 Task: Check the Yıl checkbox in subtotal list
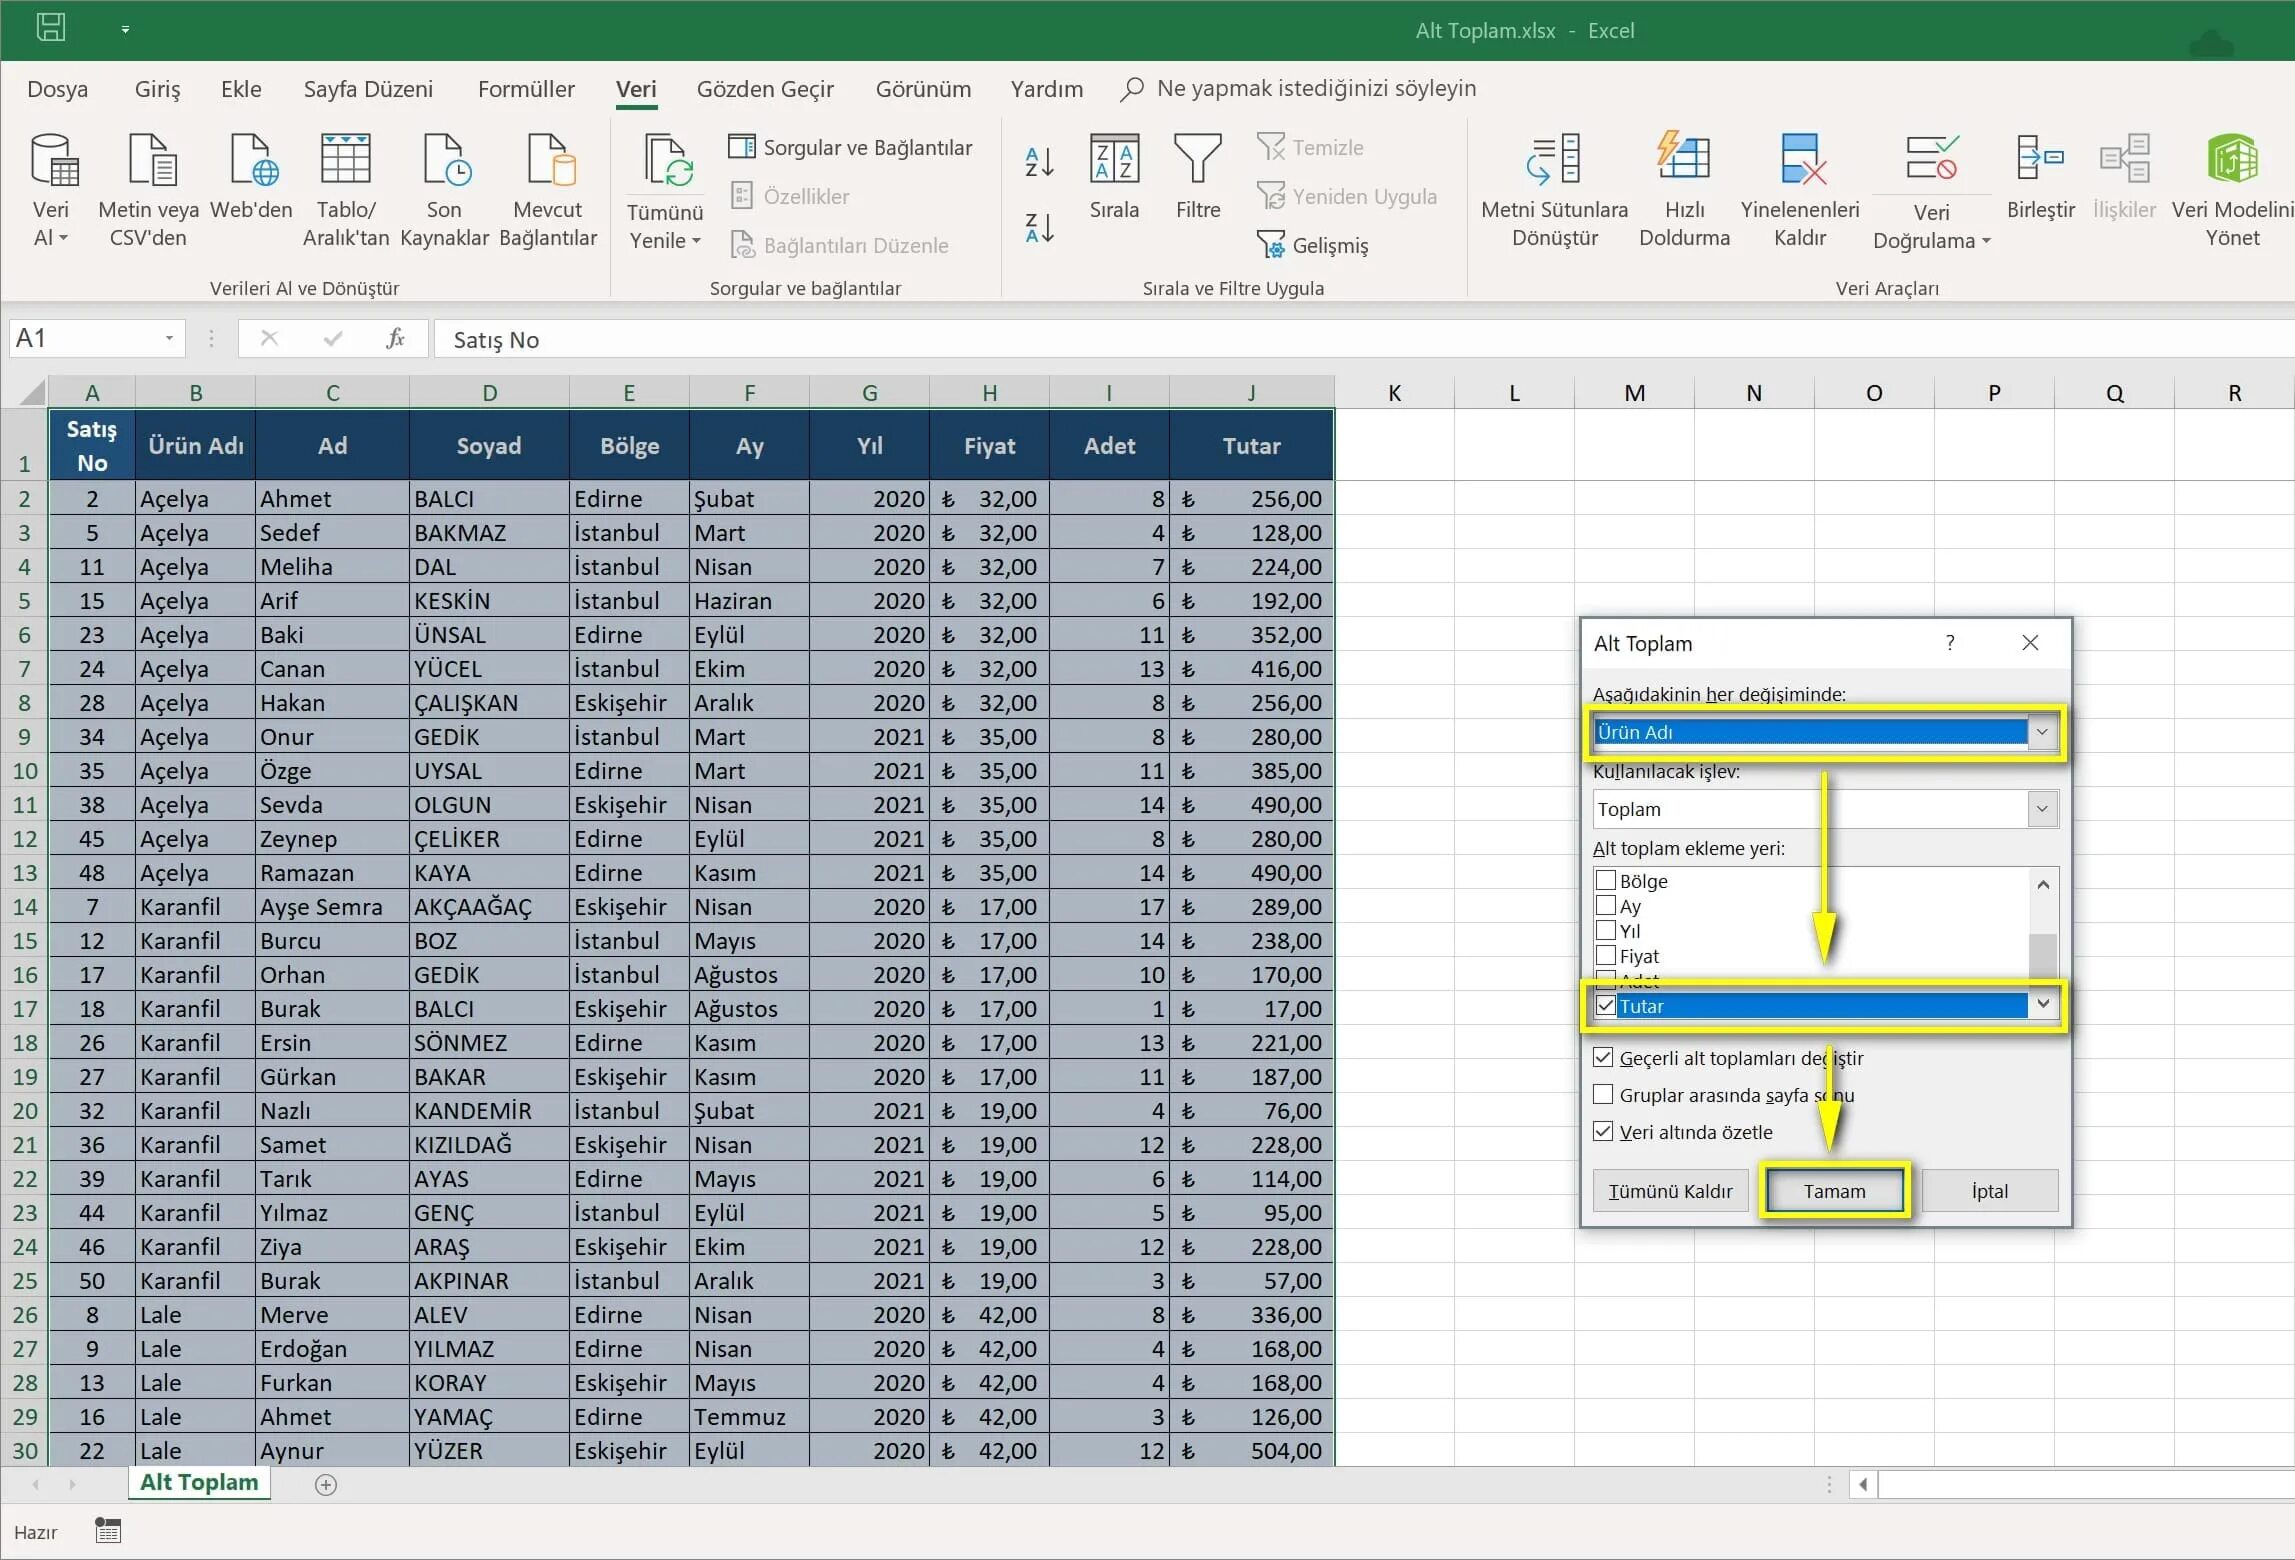click(1605, 930)
